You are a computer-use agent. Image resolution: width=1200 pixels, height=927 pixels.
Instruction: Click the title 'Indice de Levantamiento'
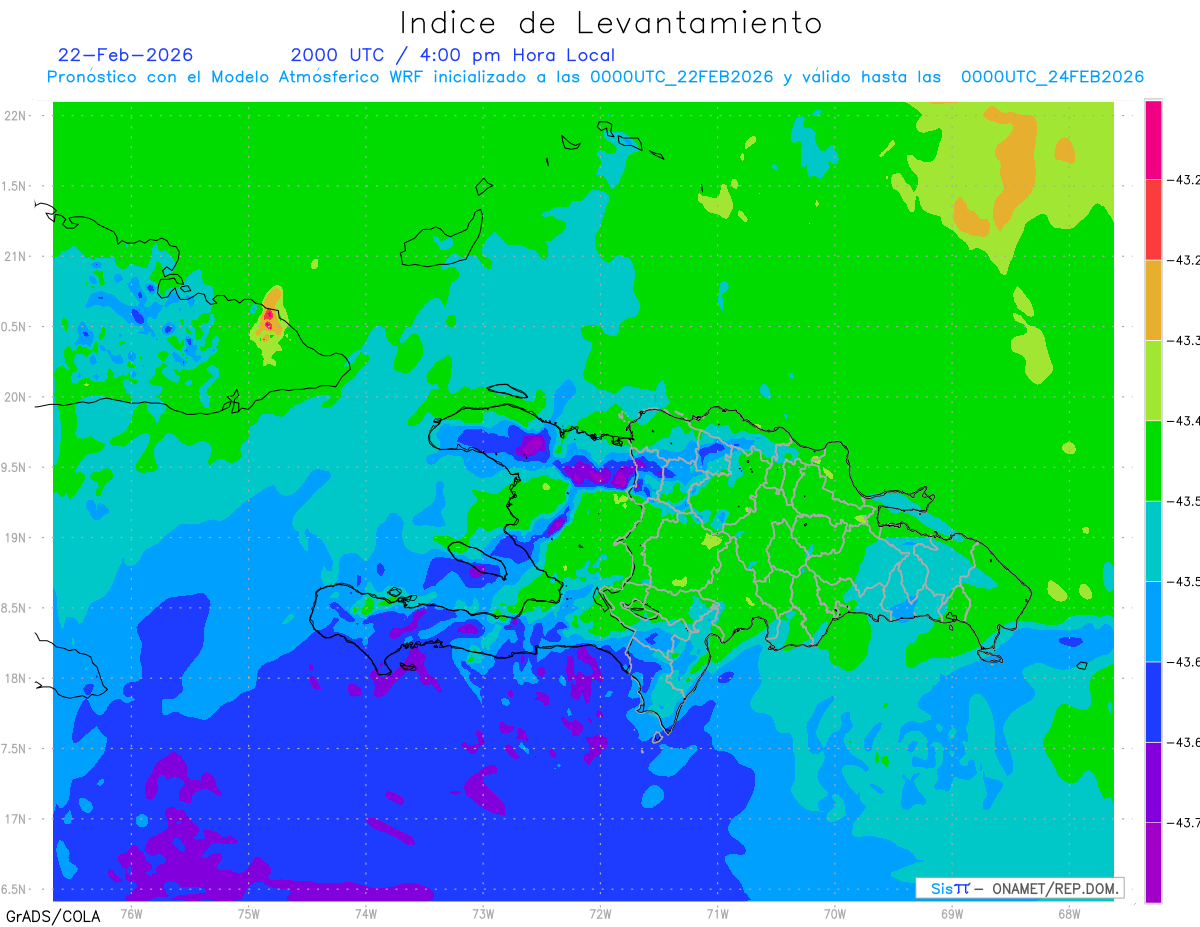[x=611, y=23]
